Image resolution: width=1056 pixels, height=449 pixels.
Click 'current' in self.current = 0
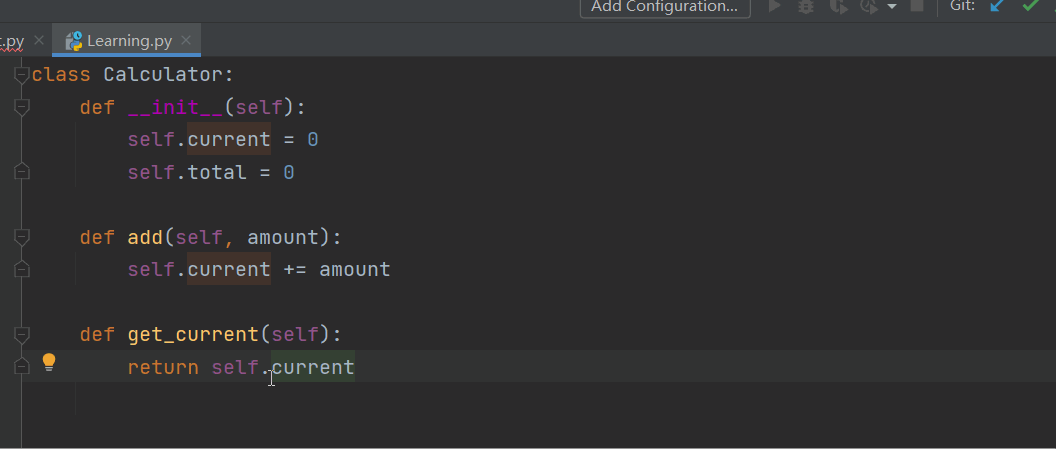[x=229, y=140]
